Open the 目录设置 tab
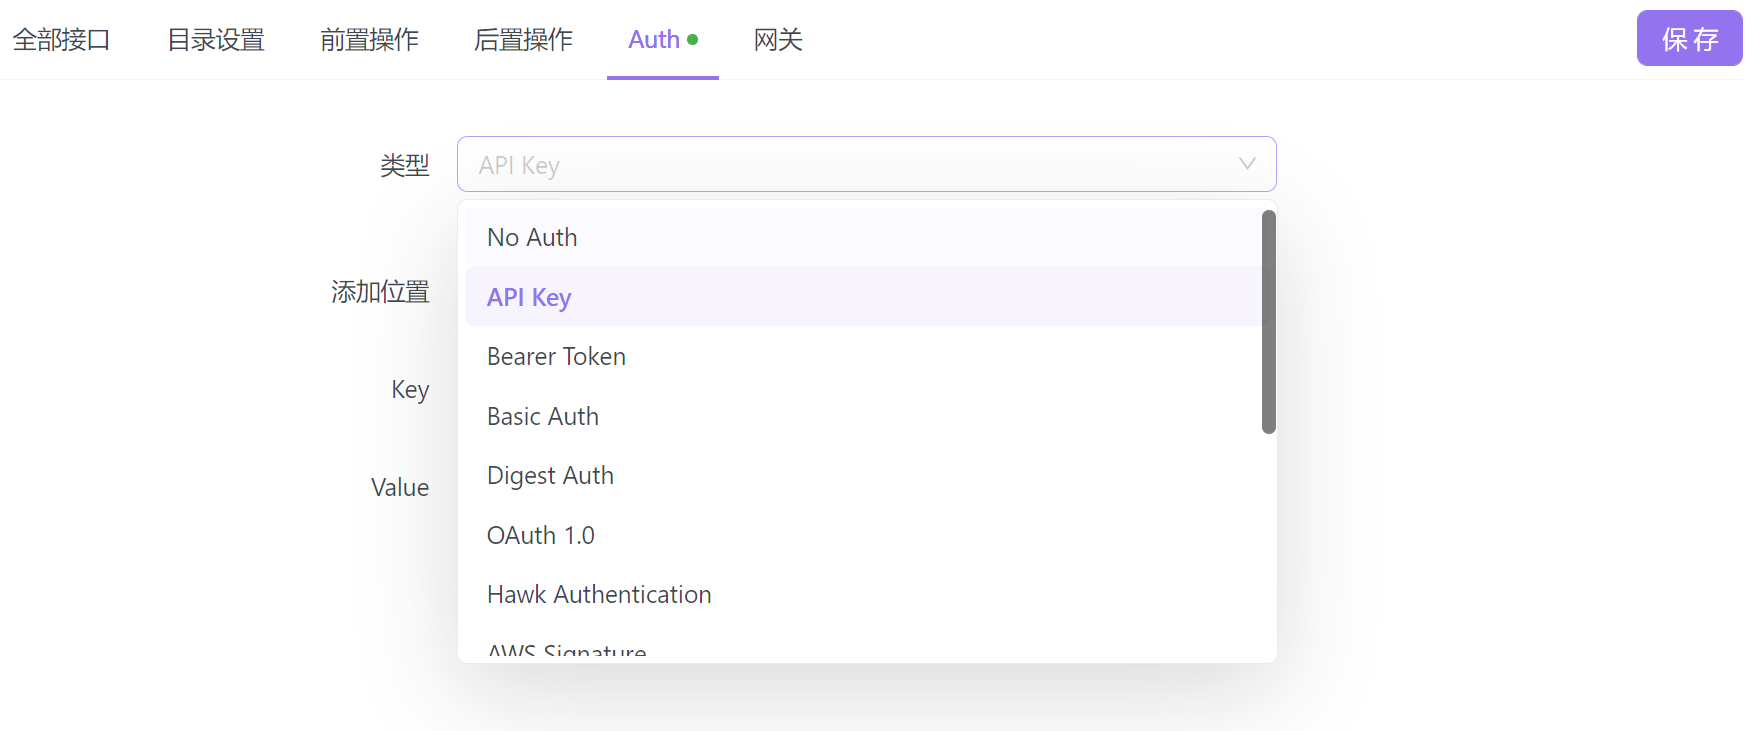Viewport: 1758px width, 731px height. tap(215, 40)
